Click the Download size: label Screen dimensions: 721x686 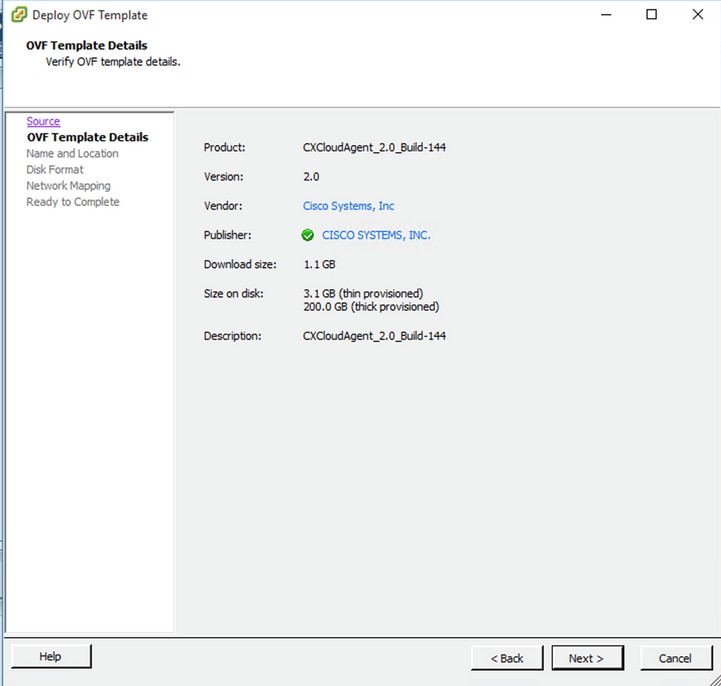(x=240, y=264)
